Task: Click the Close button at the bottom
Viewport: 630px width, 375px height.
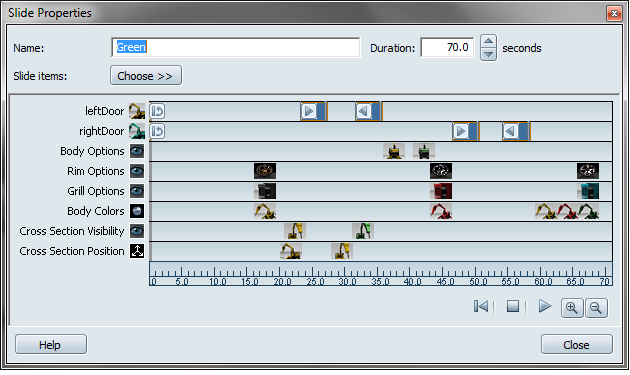Action: pos(577,344)
